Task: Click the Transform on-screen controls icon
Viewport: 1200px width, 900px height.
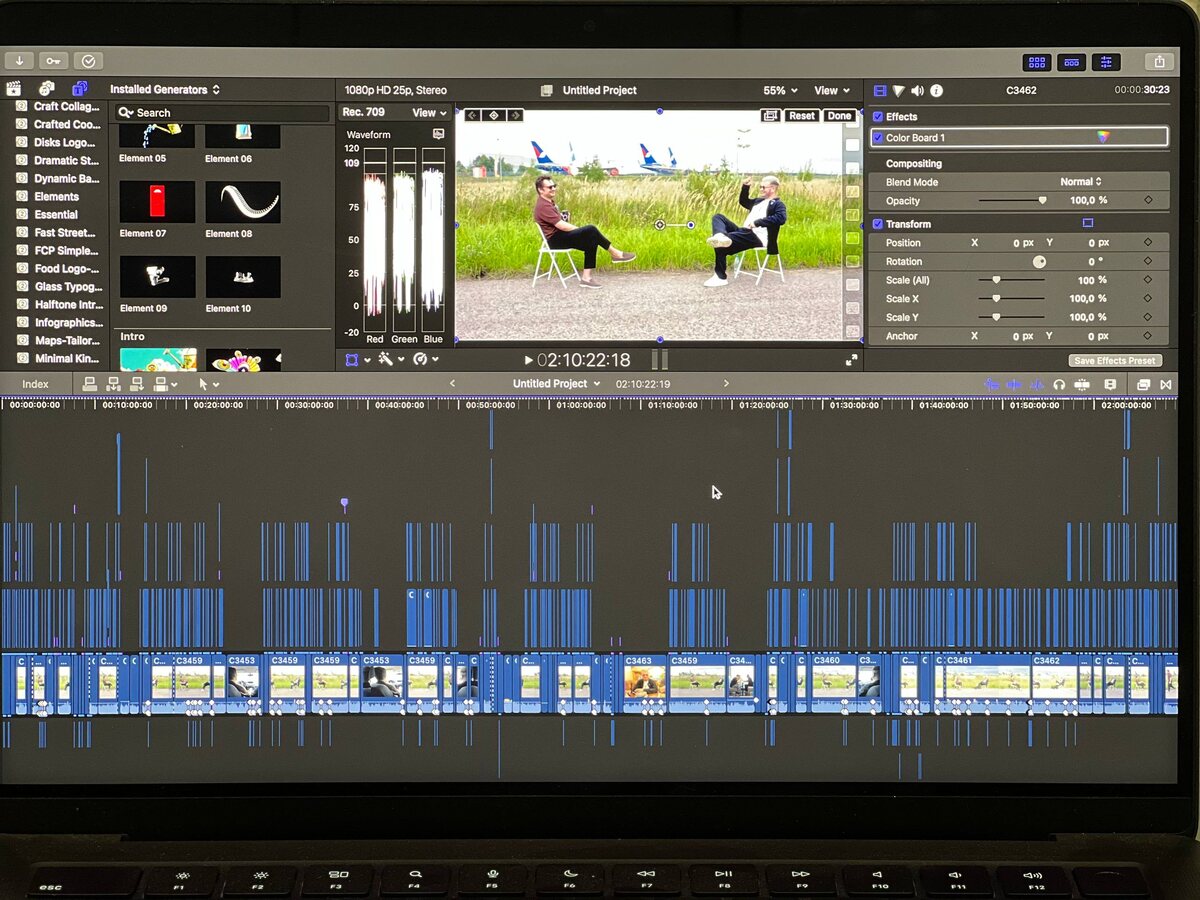Action: [x=1088, y=223]
